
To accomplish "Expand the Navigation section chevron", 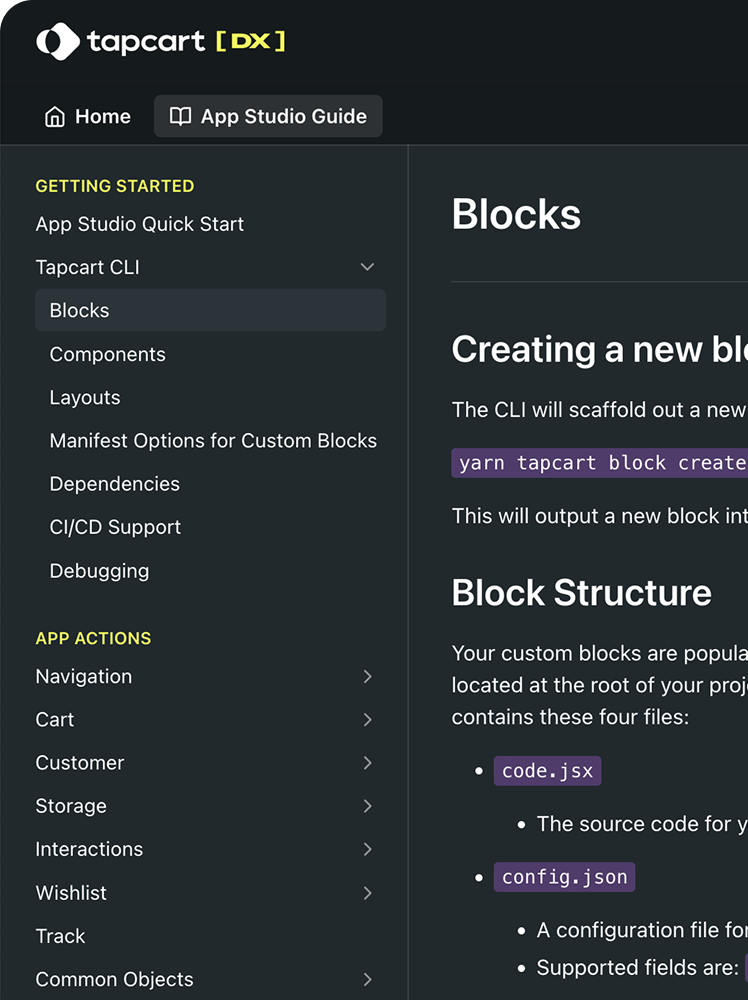I will click(x=367, y=677).
